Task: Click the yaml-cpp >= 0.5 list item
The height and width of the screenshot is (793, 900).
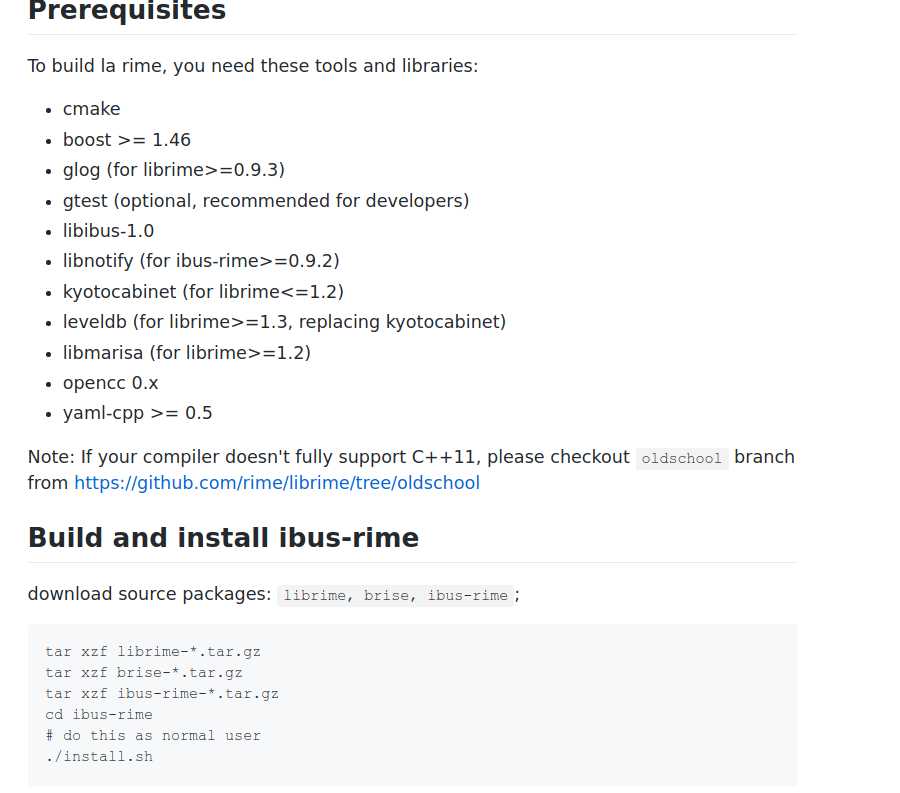Action: [138, 413]
